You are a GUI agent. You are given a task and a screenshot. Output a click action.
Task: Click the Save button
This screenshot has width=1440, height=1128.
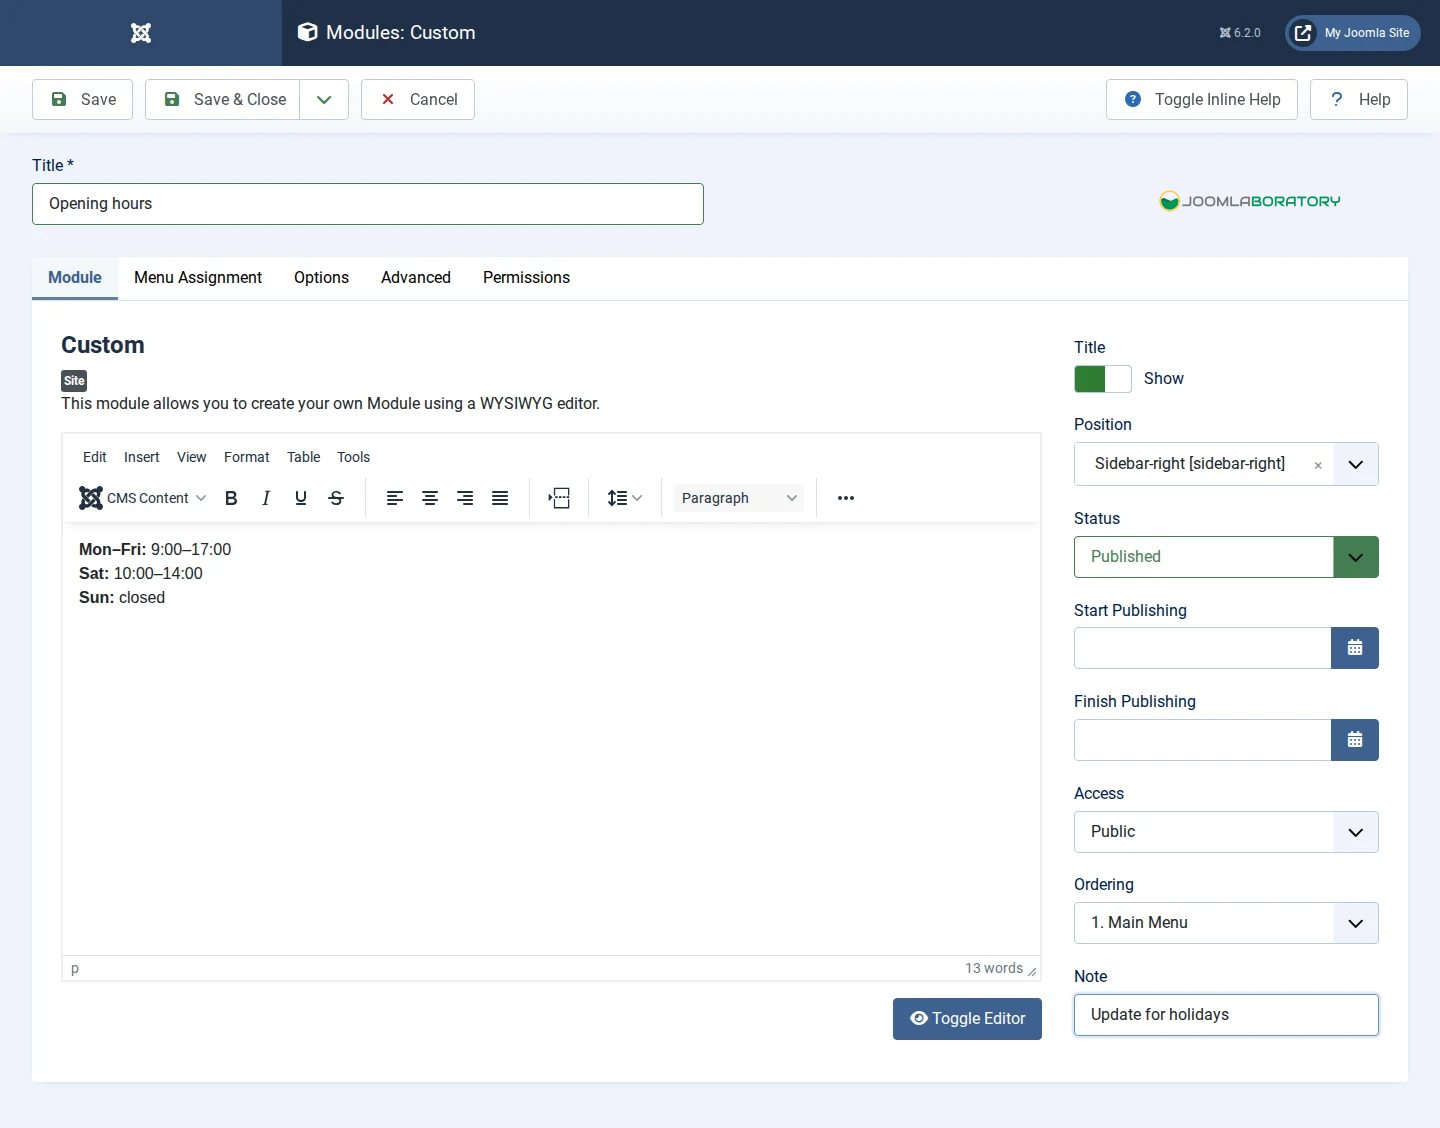click(82, 100)
